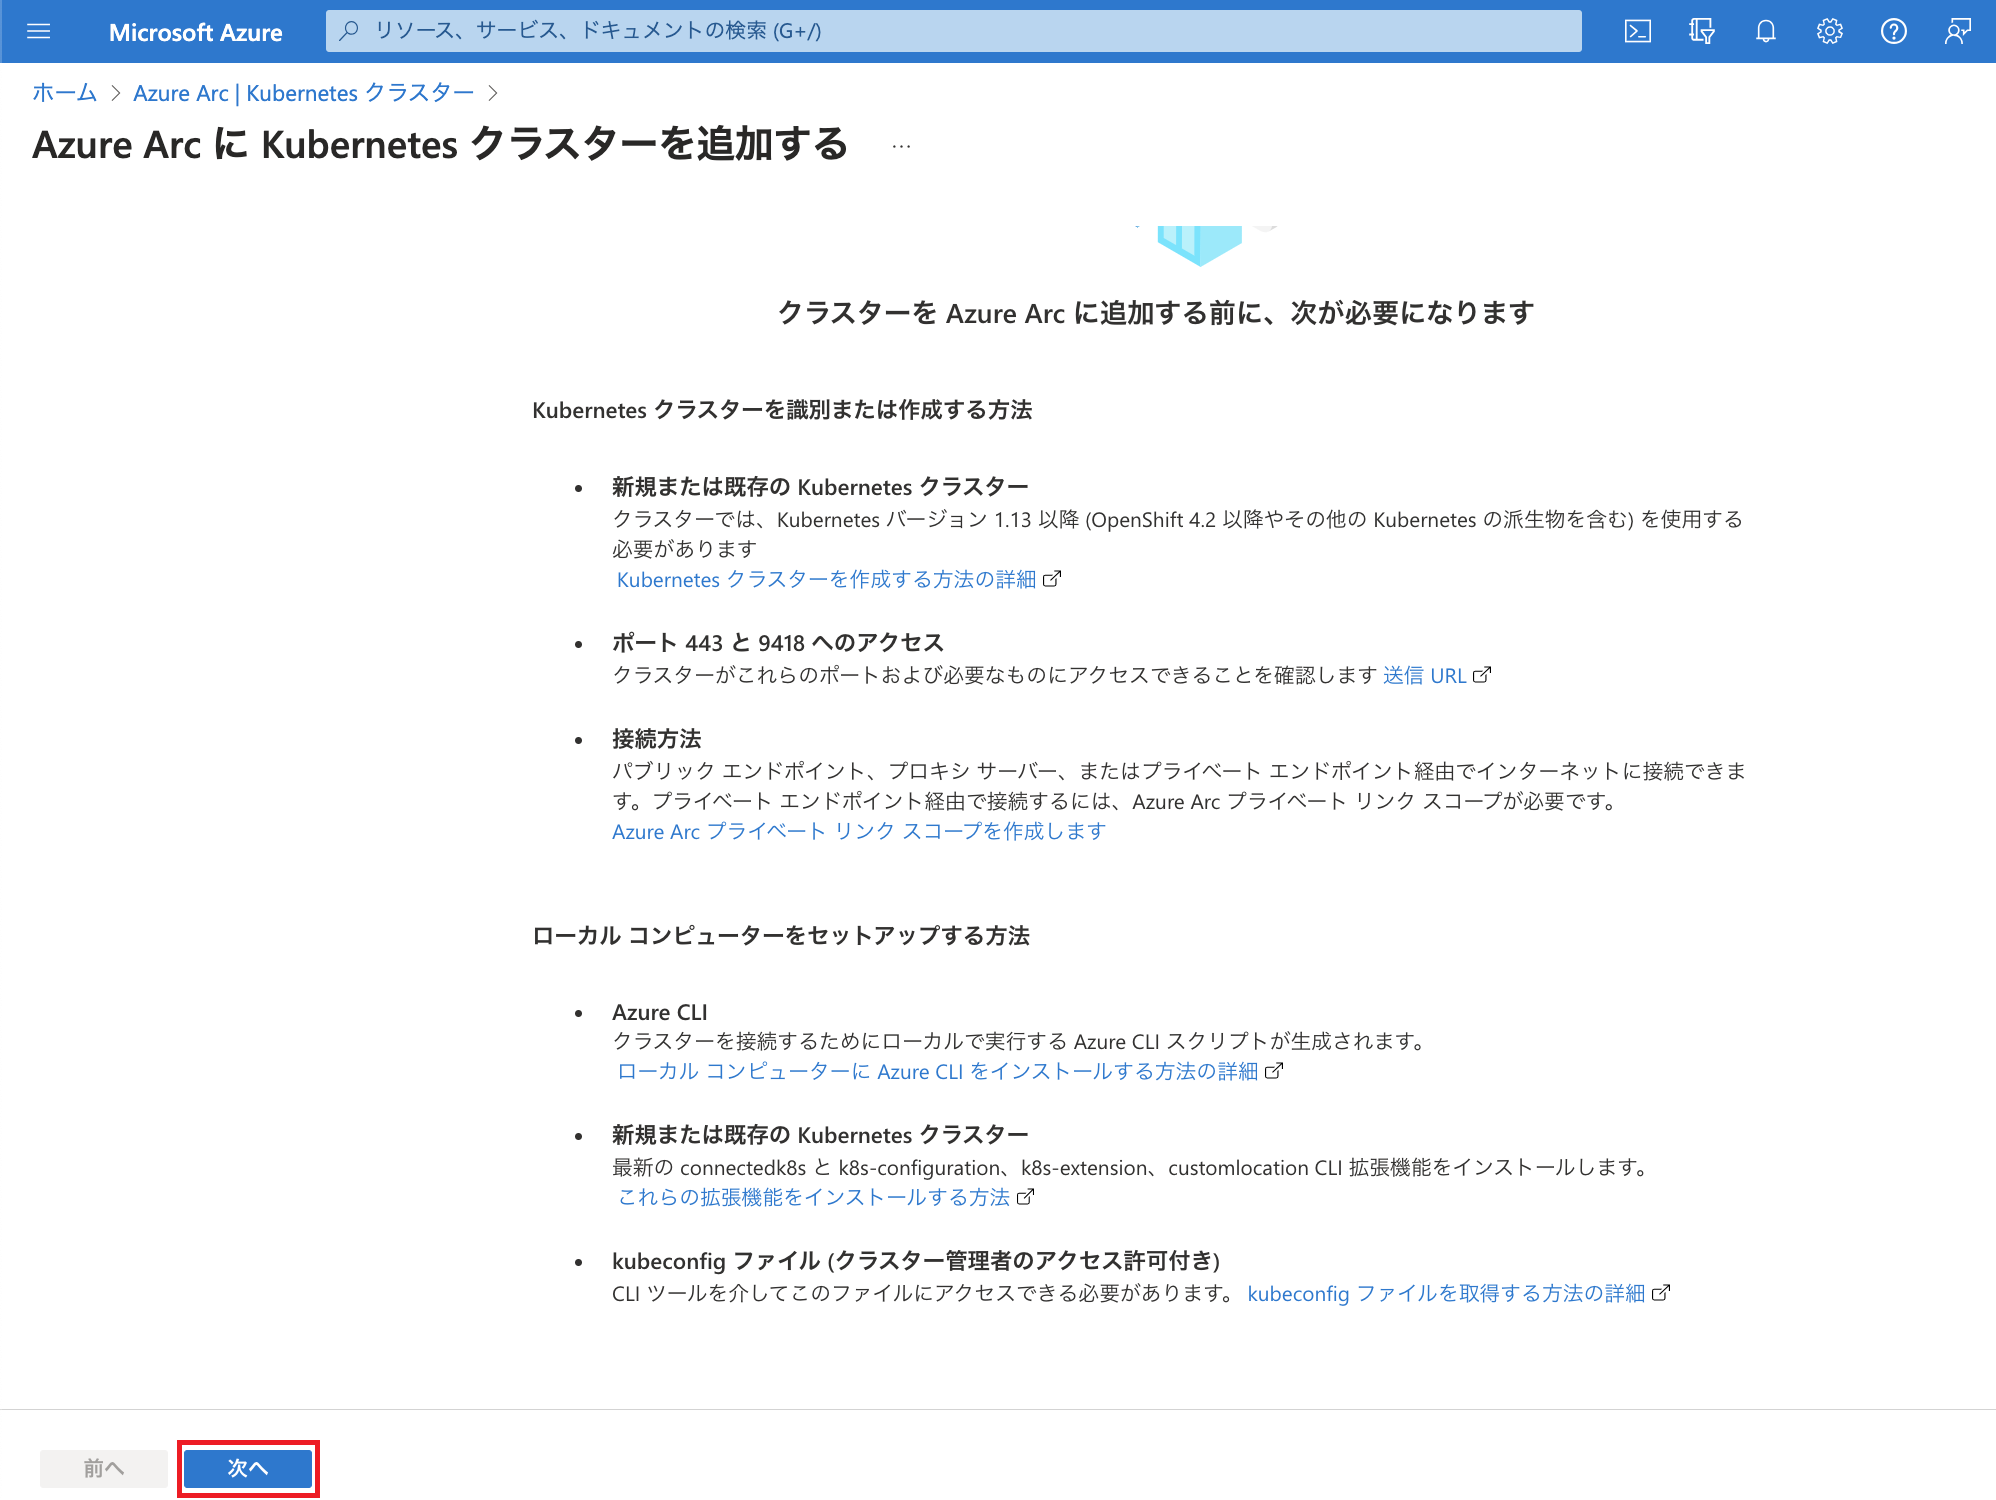
Task: Open the hamburger portal menu
Action: coord(39,31)
